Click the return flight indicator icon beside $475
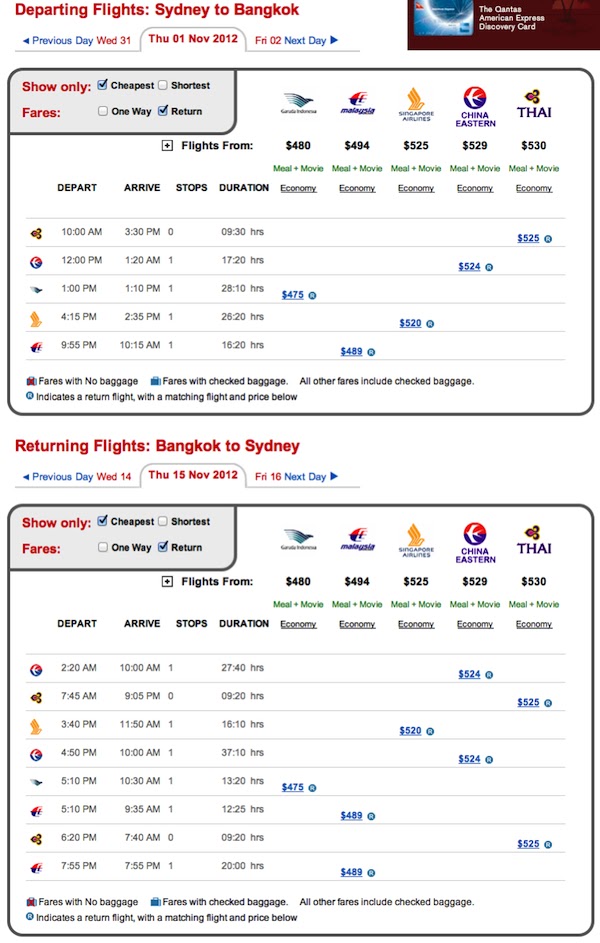Viewport: 600px width, 943px height. tap(311, 294)
